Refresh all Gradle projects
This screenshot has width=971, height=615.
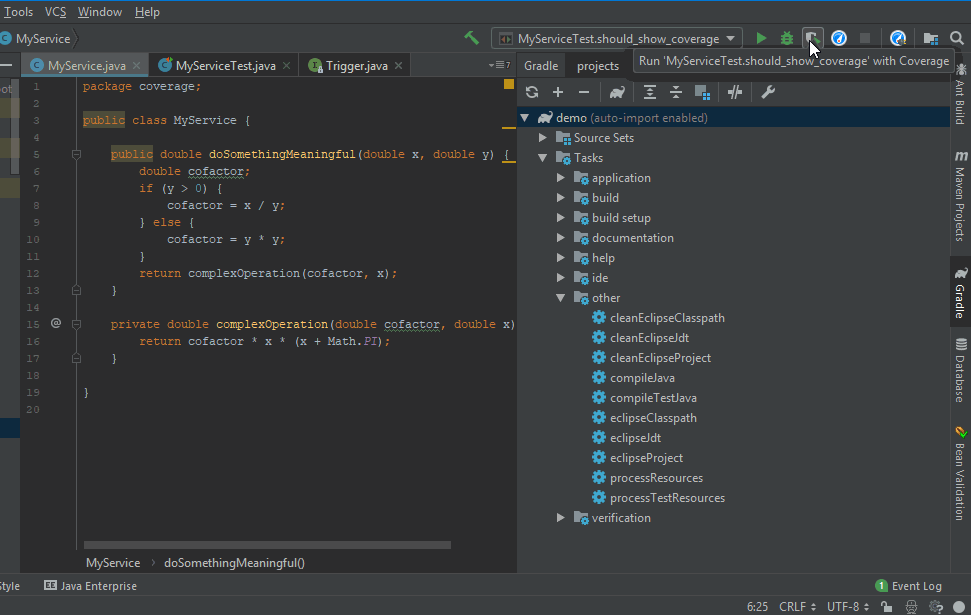[x=531, y=91]
